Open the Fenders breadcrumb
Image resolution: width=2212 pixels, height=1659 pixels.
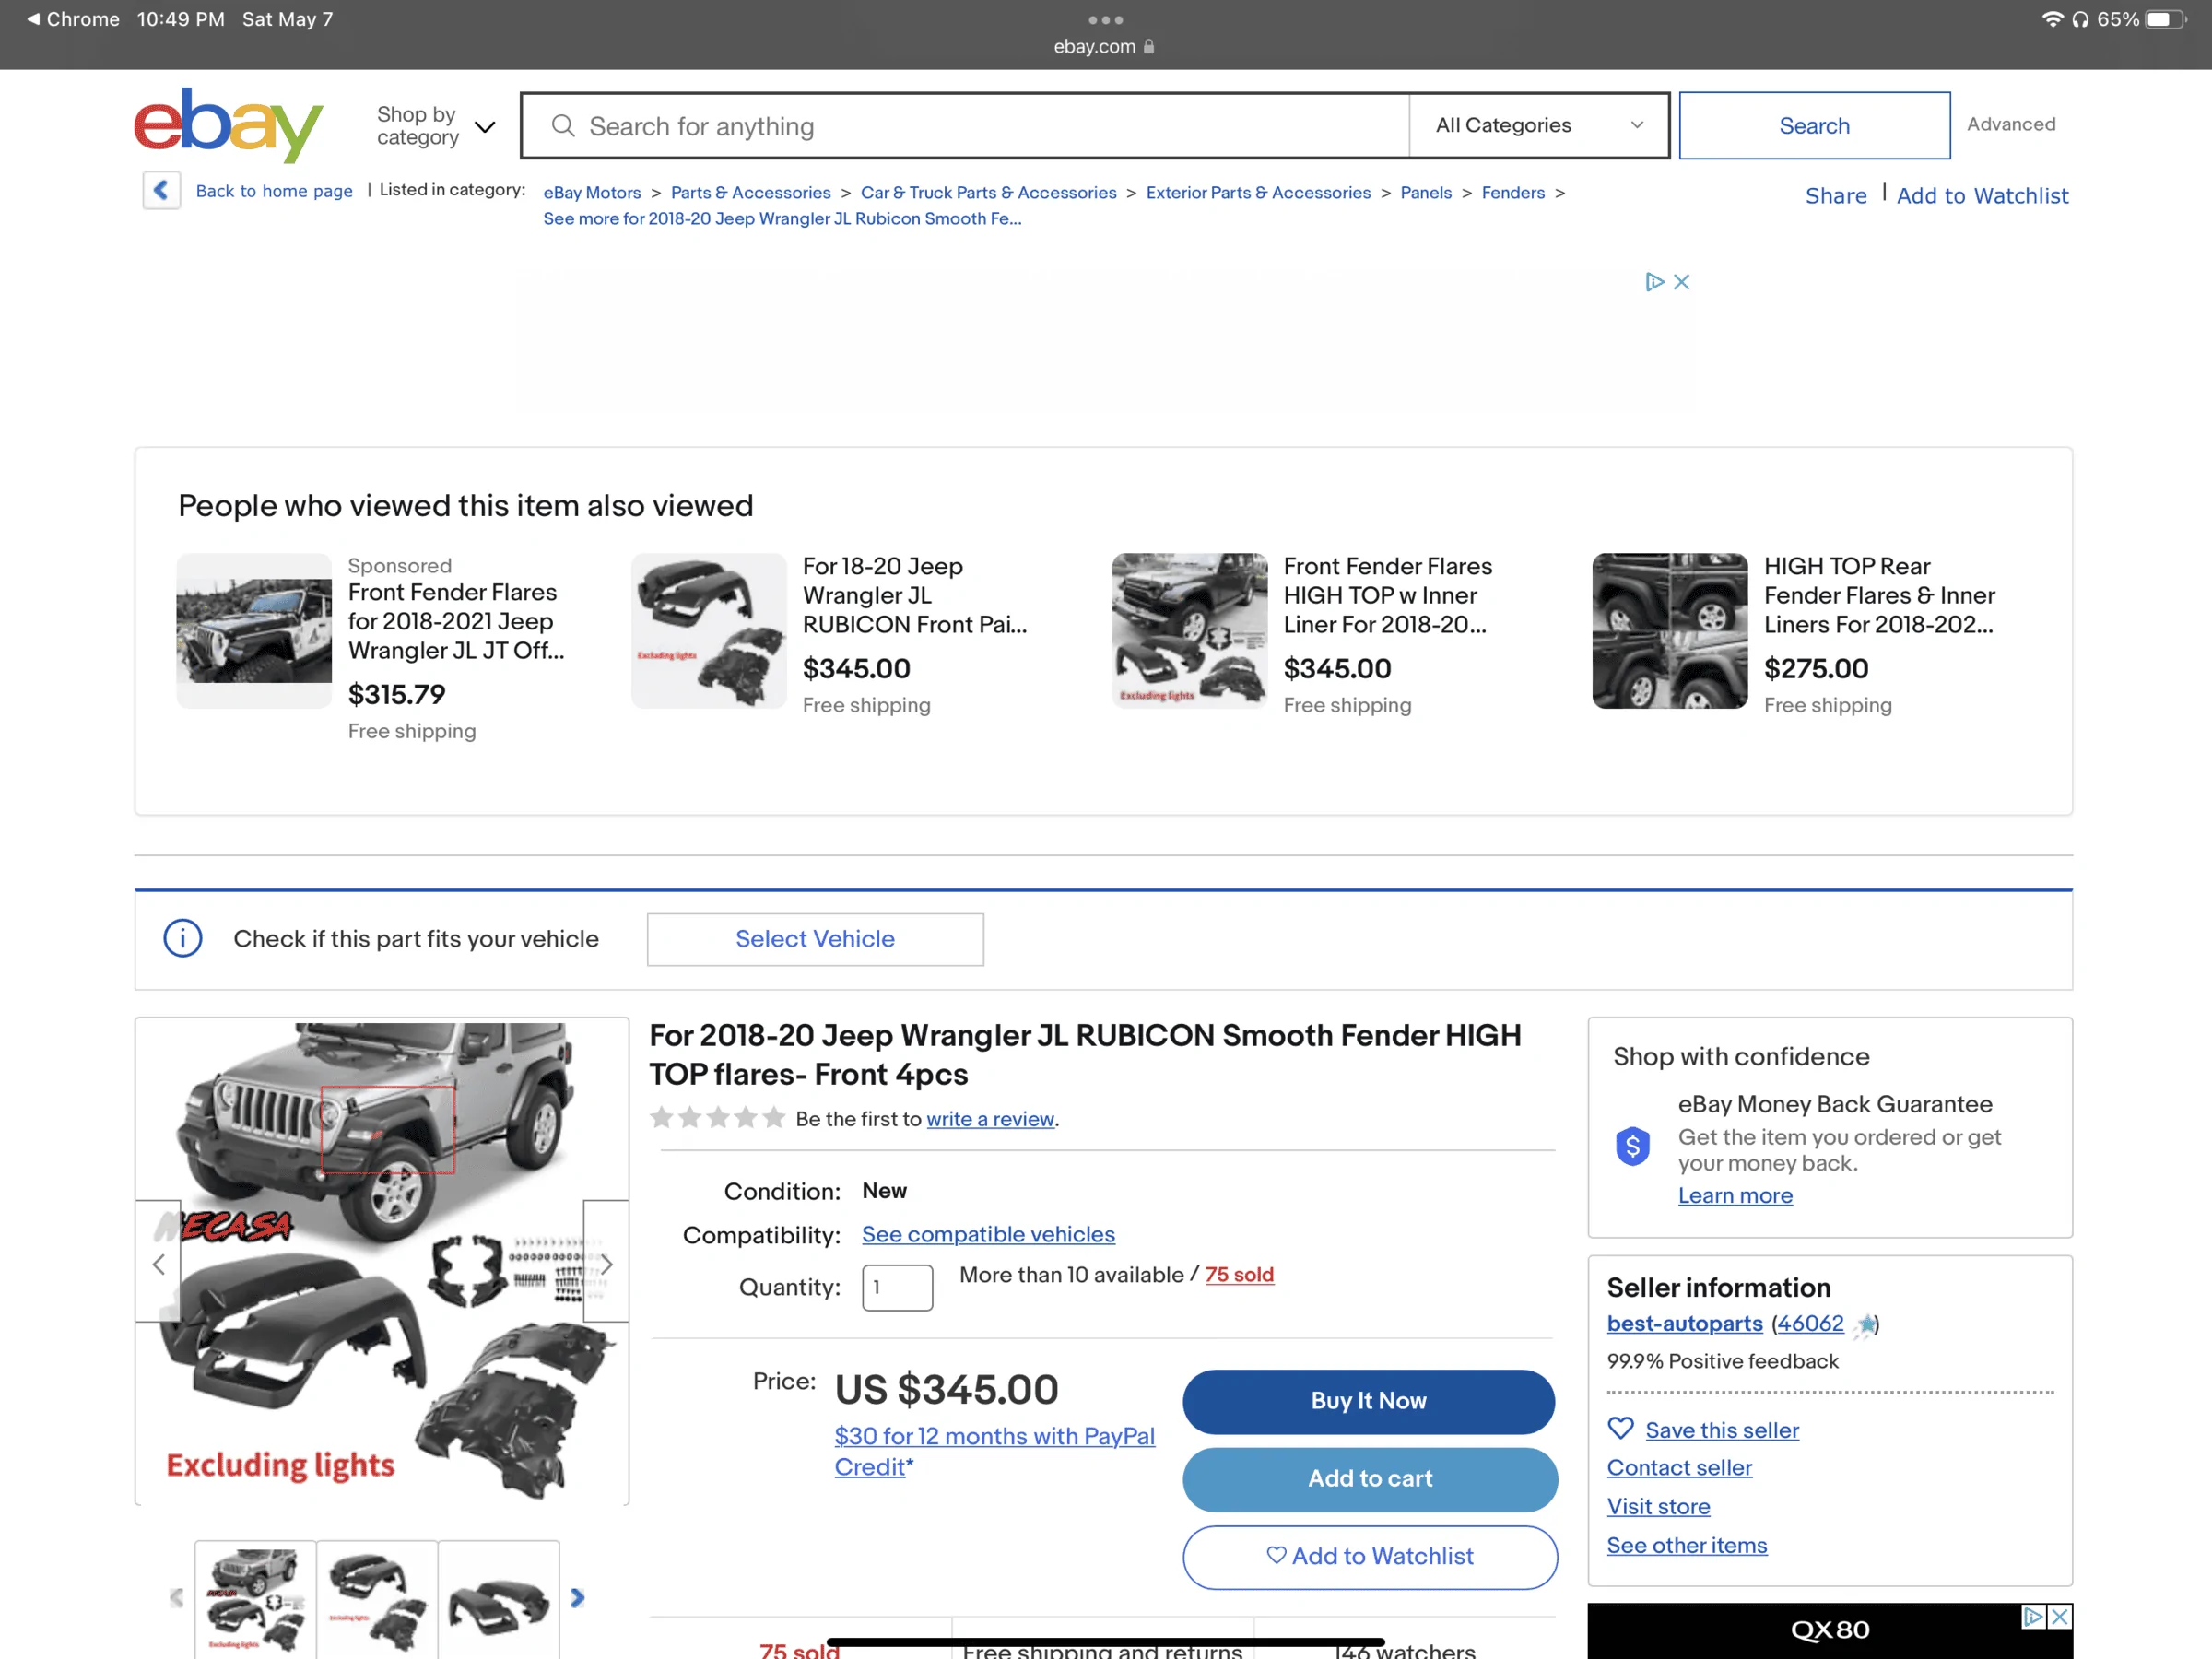point(1512,192)
